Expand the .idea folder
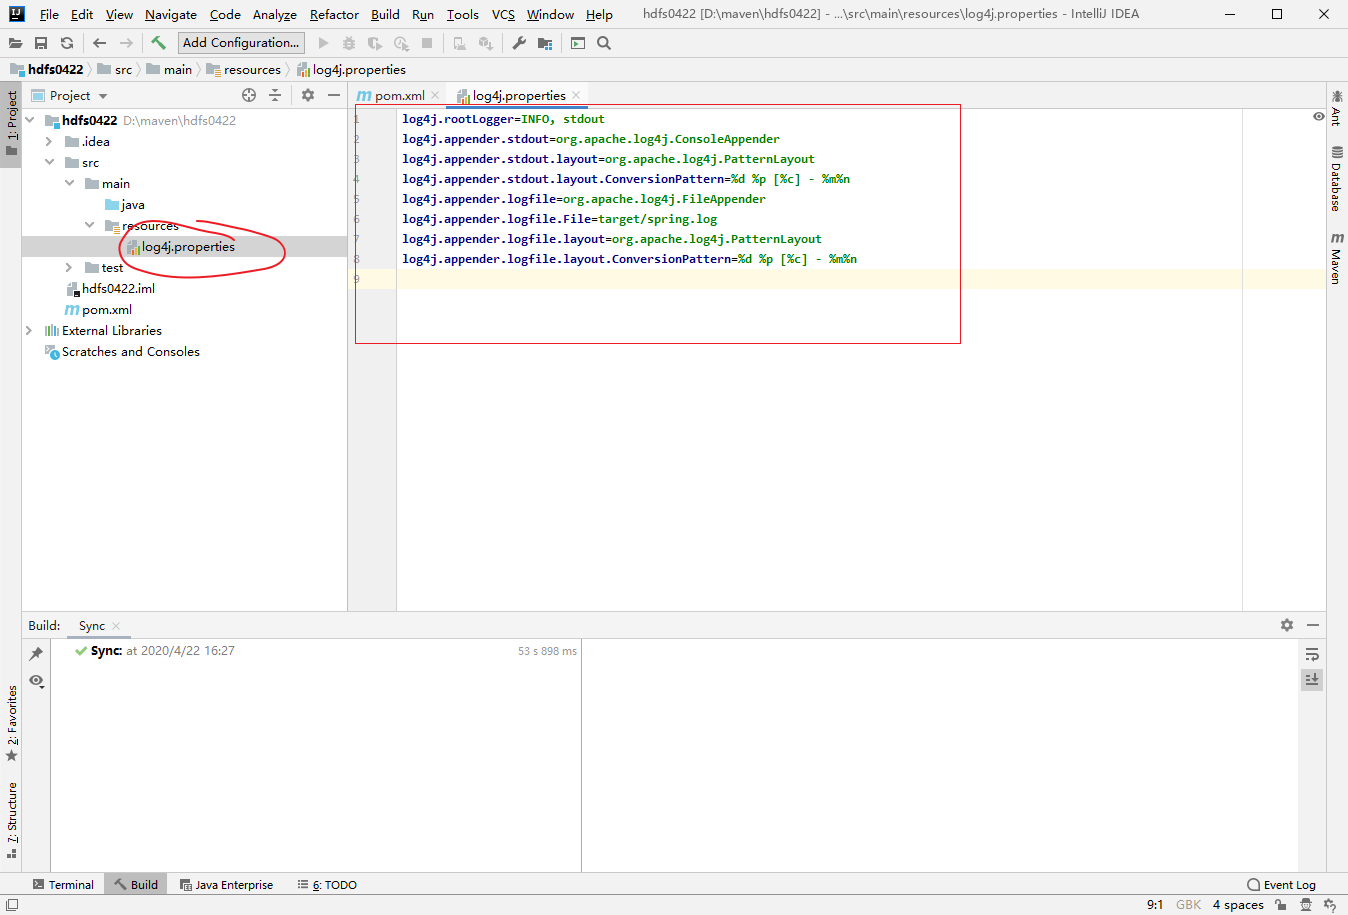Screen dimensions: 1348x915 [49, 141]
